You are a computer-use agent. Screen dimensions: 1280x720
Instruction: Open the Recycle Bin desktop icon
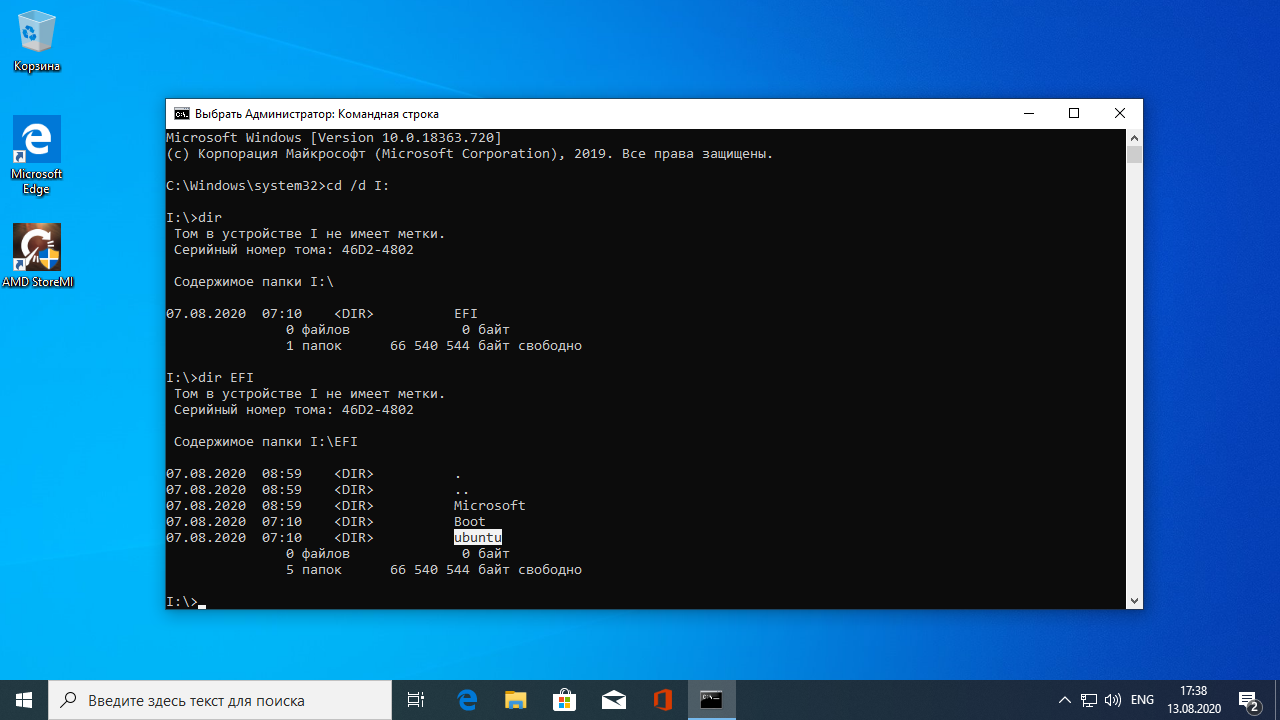[37, 41]
